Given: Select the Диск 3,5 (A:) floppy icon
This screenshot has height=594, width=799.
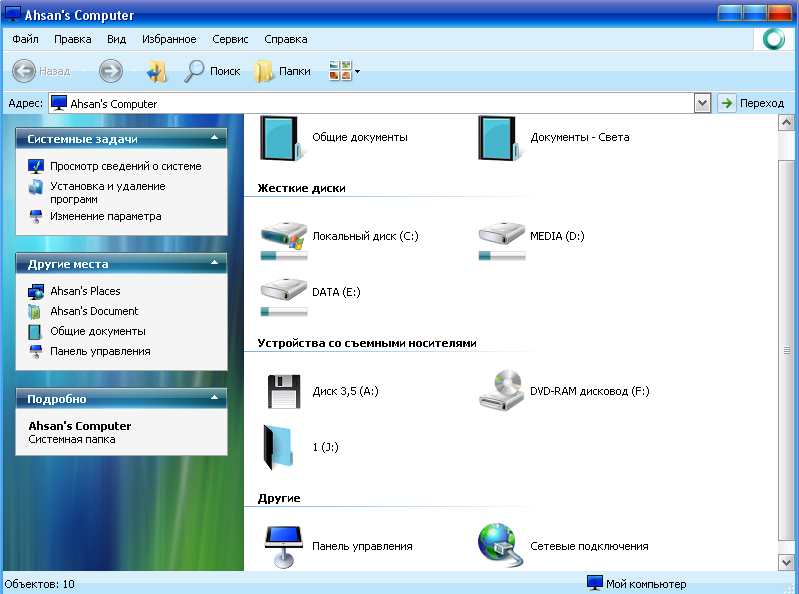Looking at the screenshot, I should [284, 391].
